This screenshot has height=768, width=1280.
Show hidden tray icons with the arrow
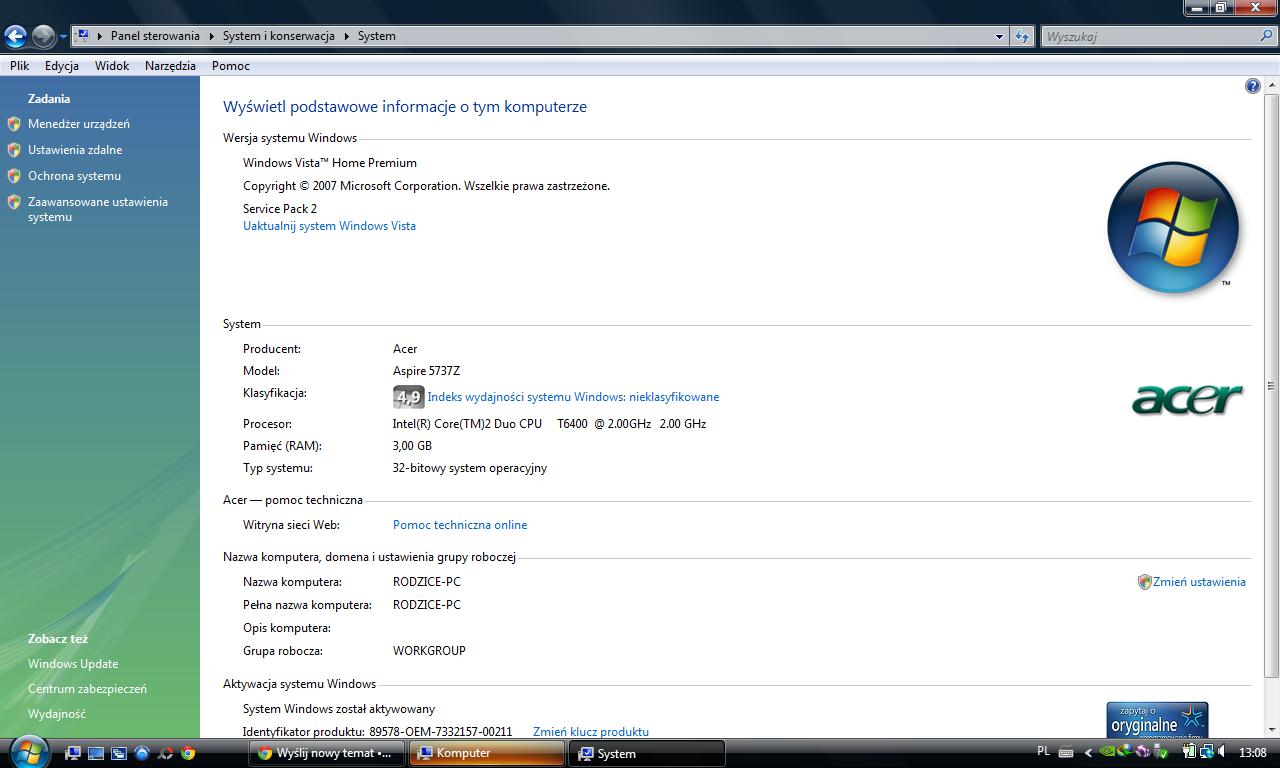(1088, 753)
